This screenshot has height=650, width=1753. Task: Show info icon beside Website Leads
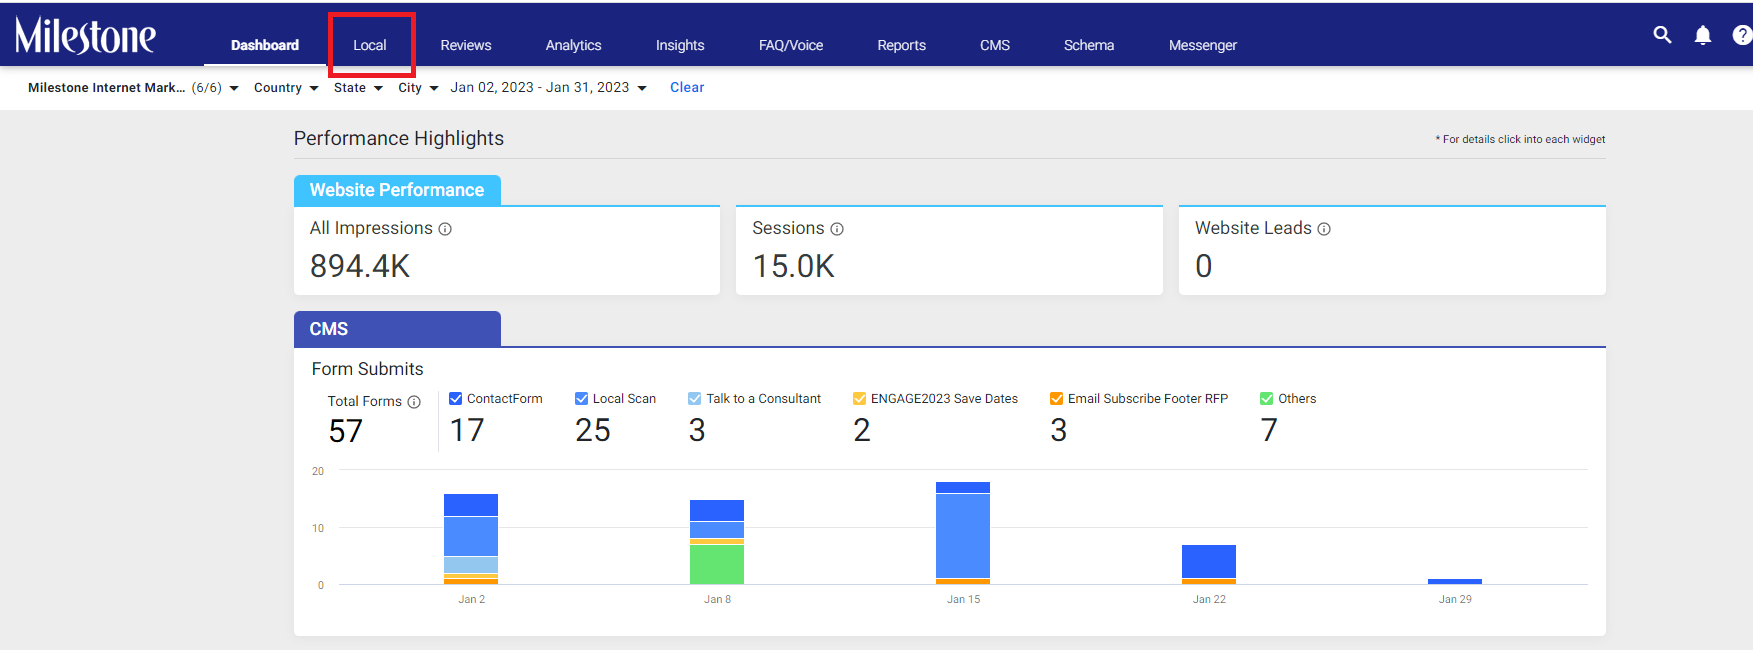[x=1324, y=229]
